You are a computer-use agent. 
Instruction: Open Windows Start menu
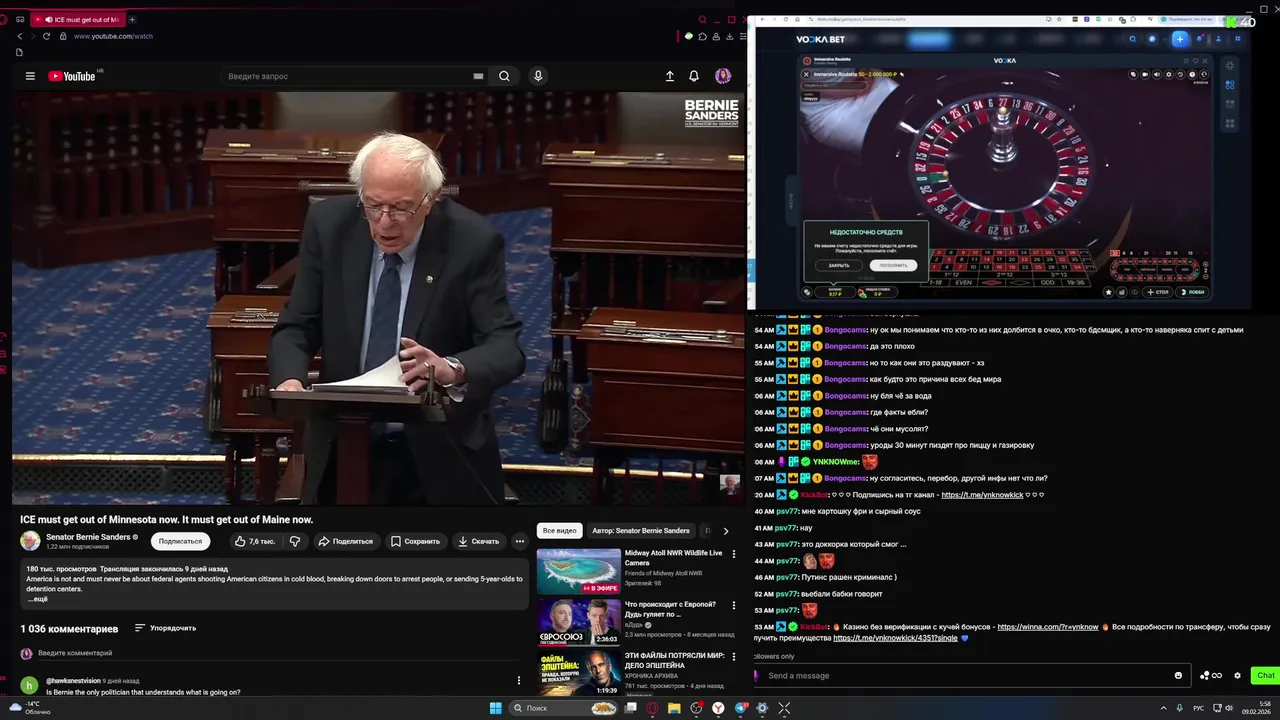495,708
